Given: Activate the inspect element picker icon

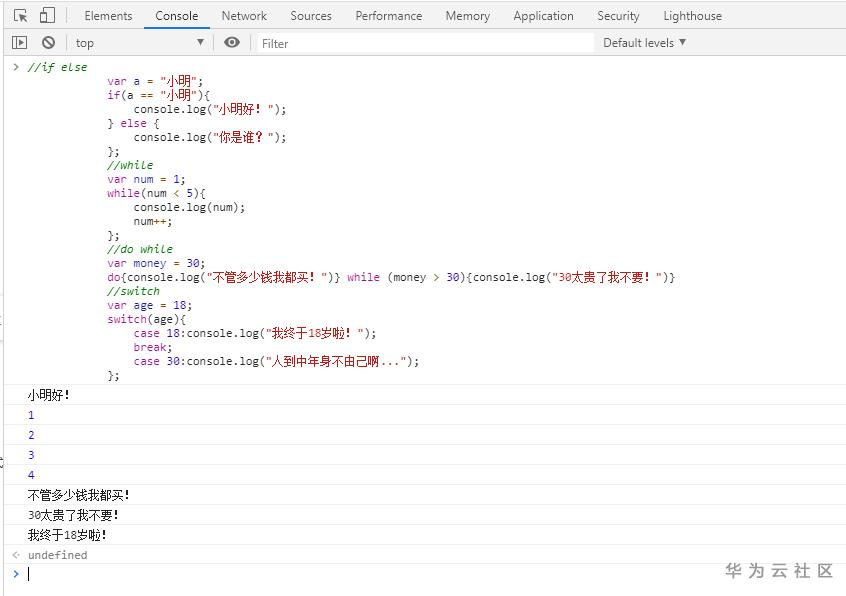Looking at the screenshot, I should pos(21,16).
